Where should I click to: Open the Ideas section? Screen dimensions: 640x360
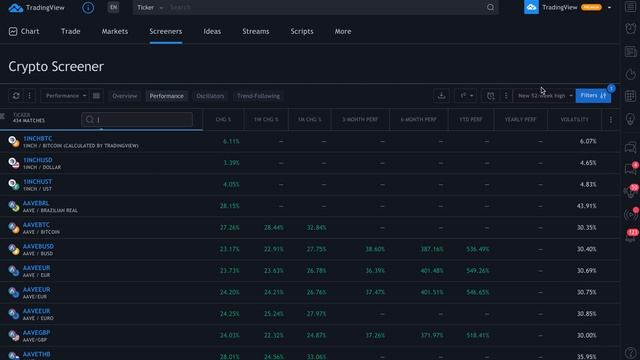[212, 31]
